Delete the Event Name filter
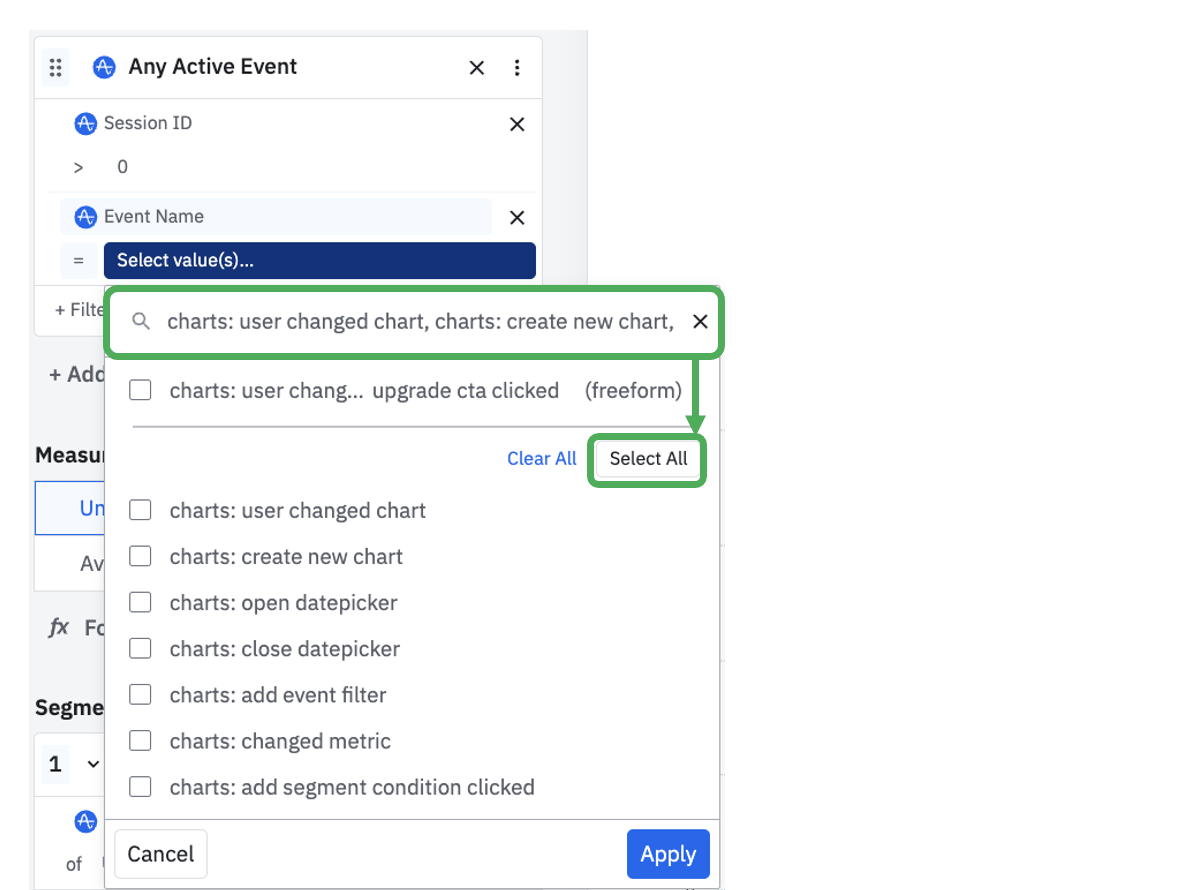This screenshot has width=1190, height=890. [517, 217]
